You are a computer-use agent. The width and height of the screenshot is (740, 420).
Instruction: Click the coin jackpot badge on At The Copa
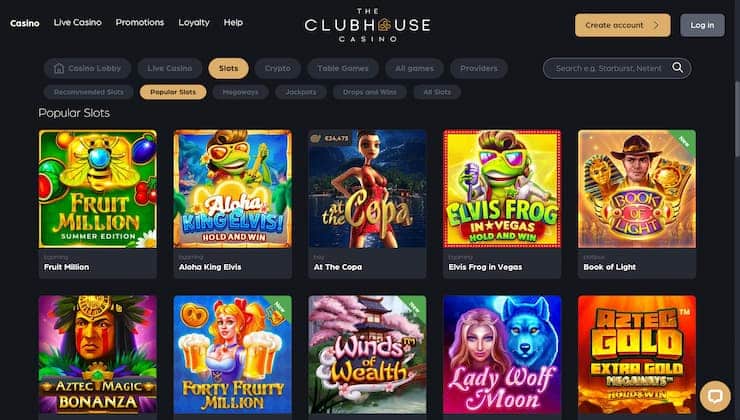330,139
